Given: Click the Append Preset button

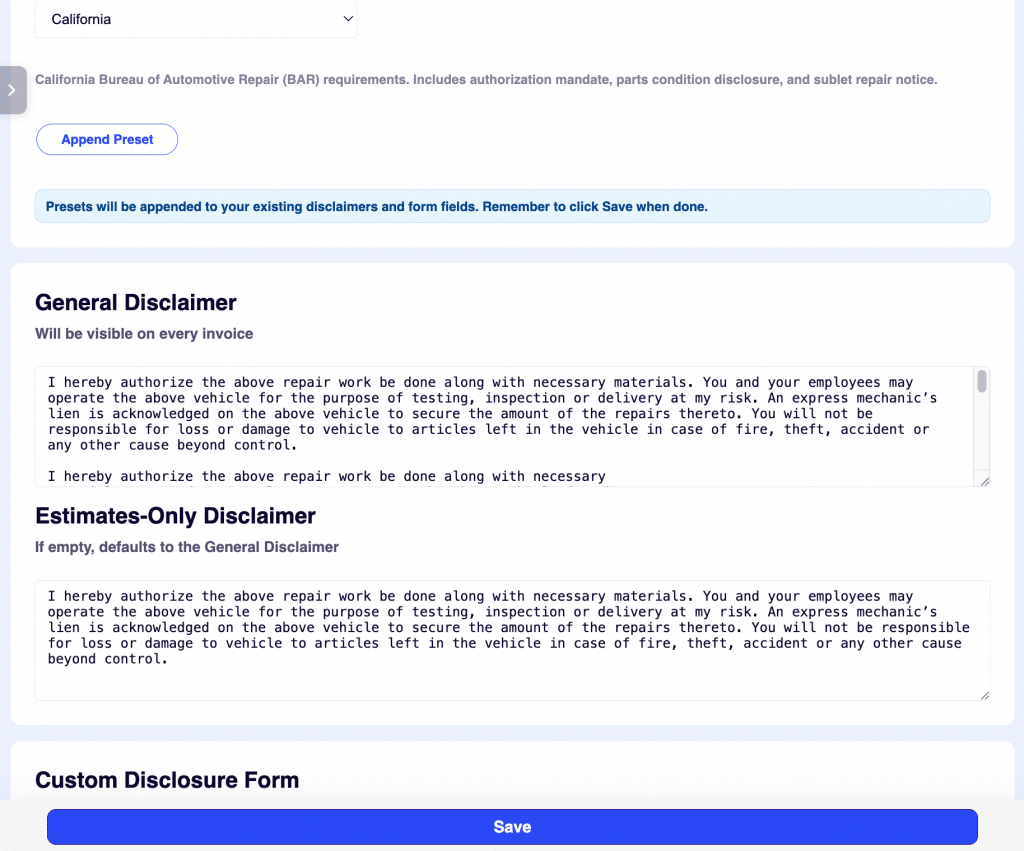Looking at the screenshot, I should (x=106, y=139).
